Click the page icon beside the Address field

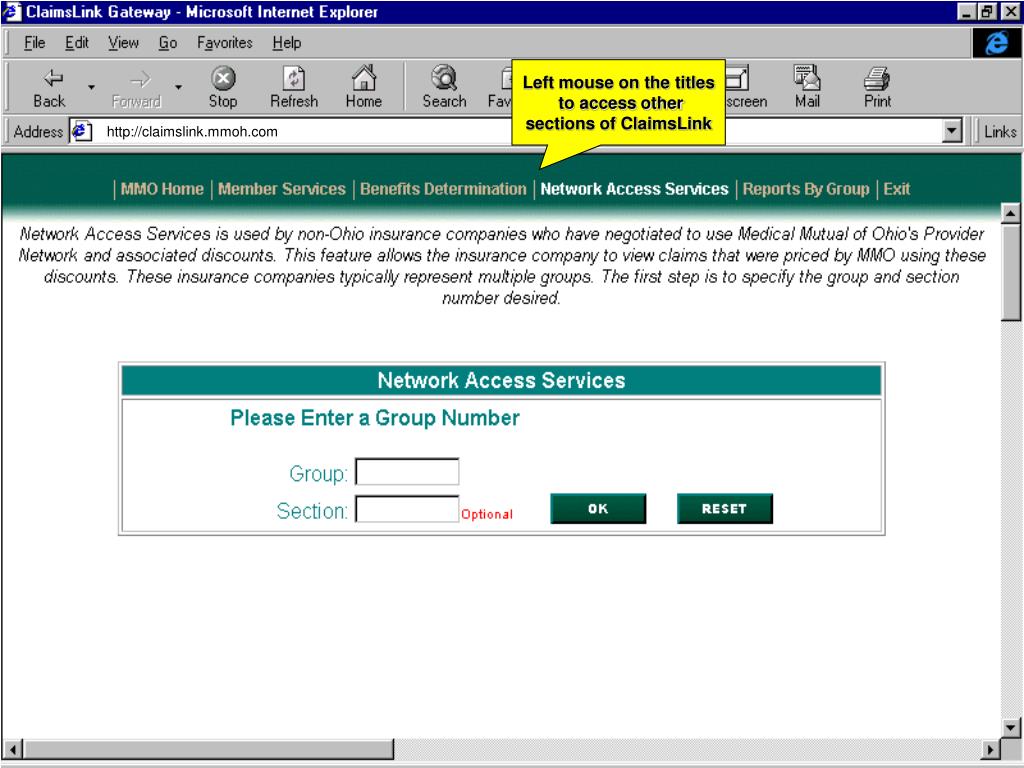[81, 131]
